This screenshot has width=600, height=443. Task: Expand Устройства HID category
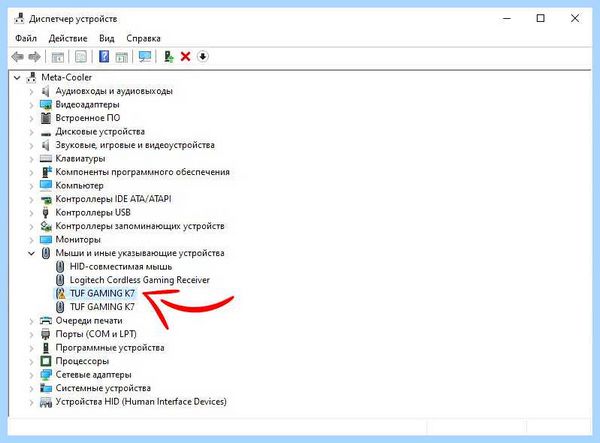[x=31, y=402]
